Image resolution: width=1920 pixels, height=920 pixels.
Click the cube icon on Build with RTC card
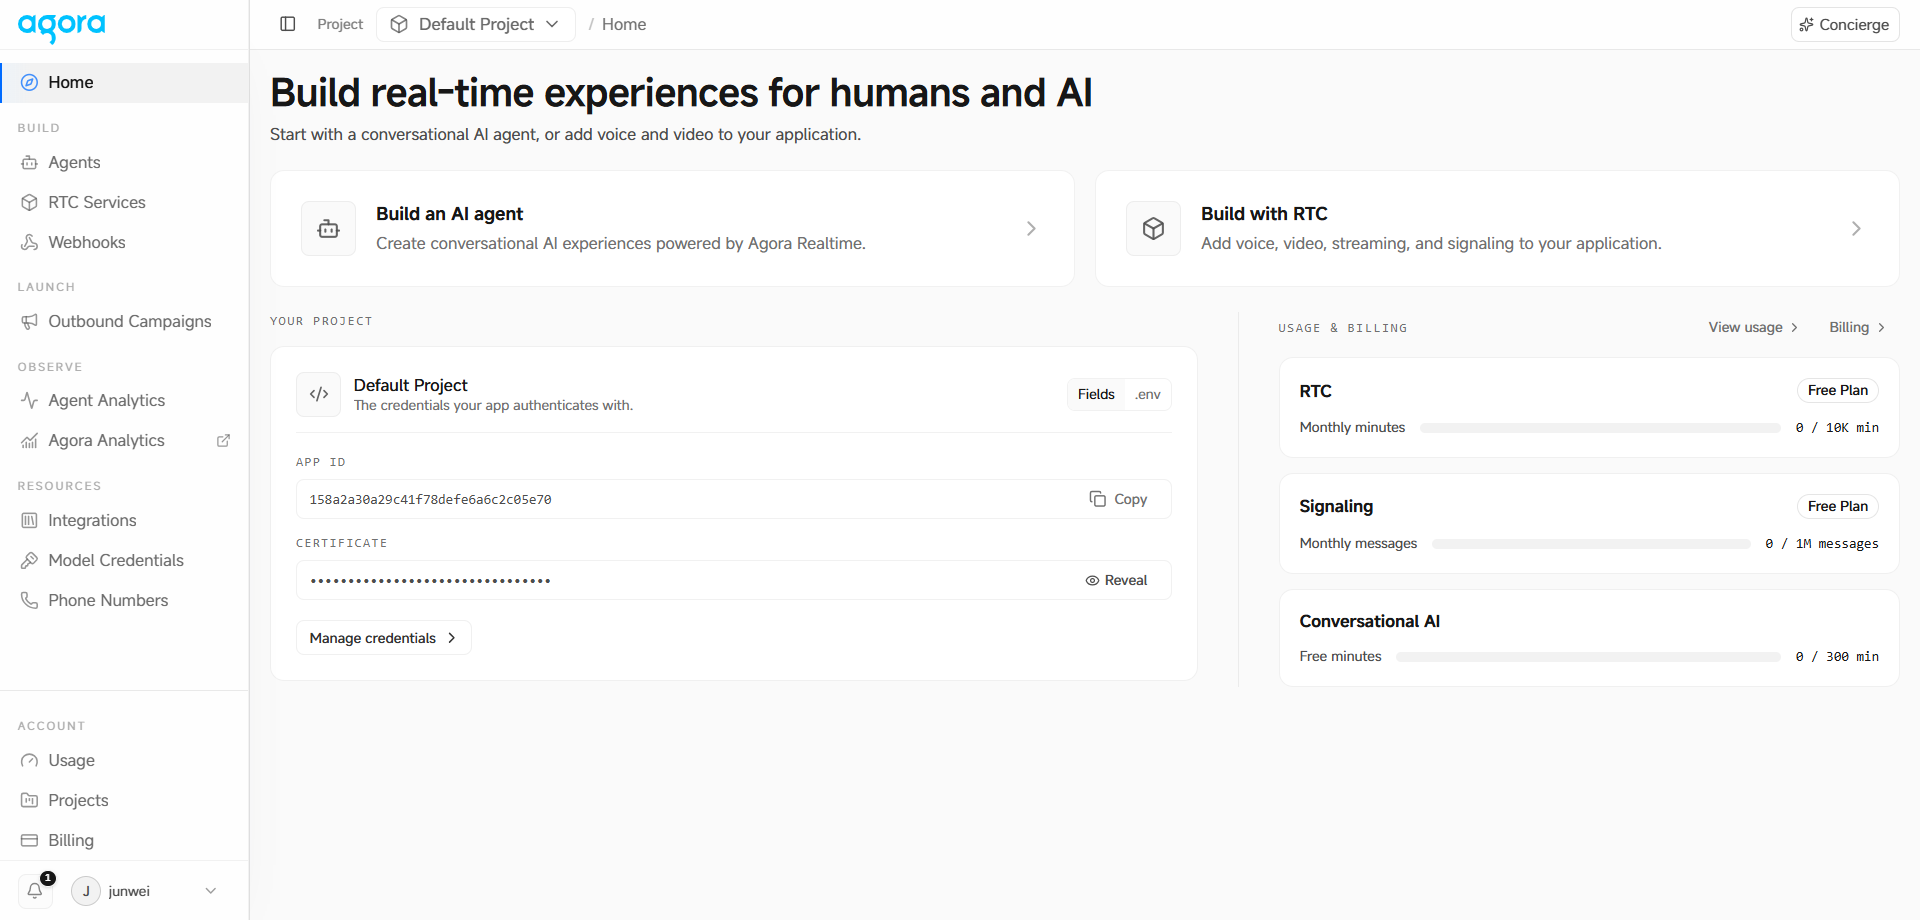(x=1153, y=229)
